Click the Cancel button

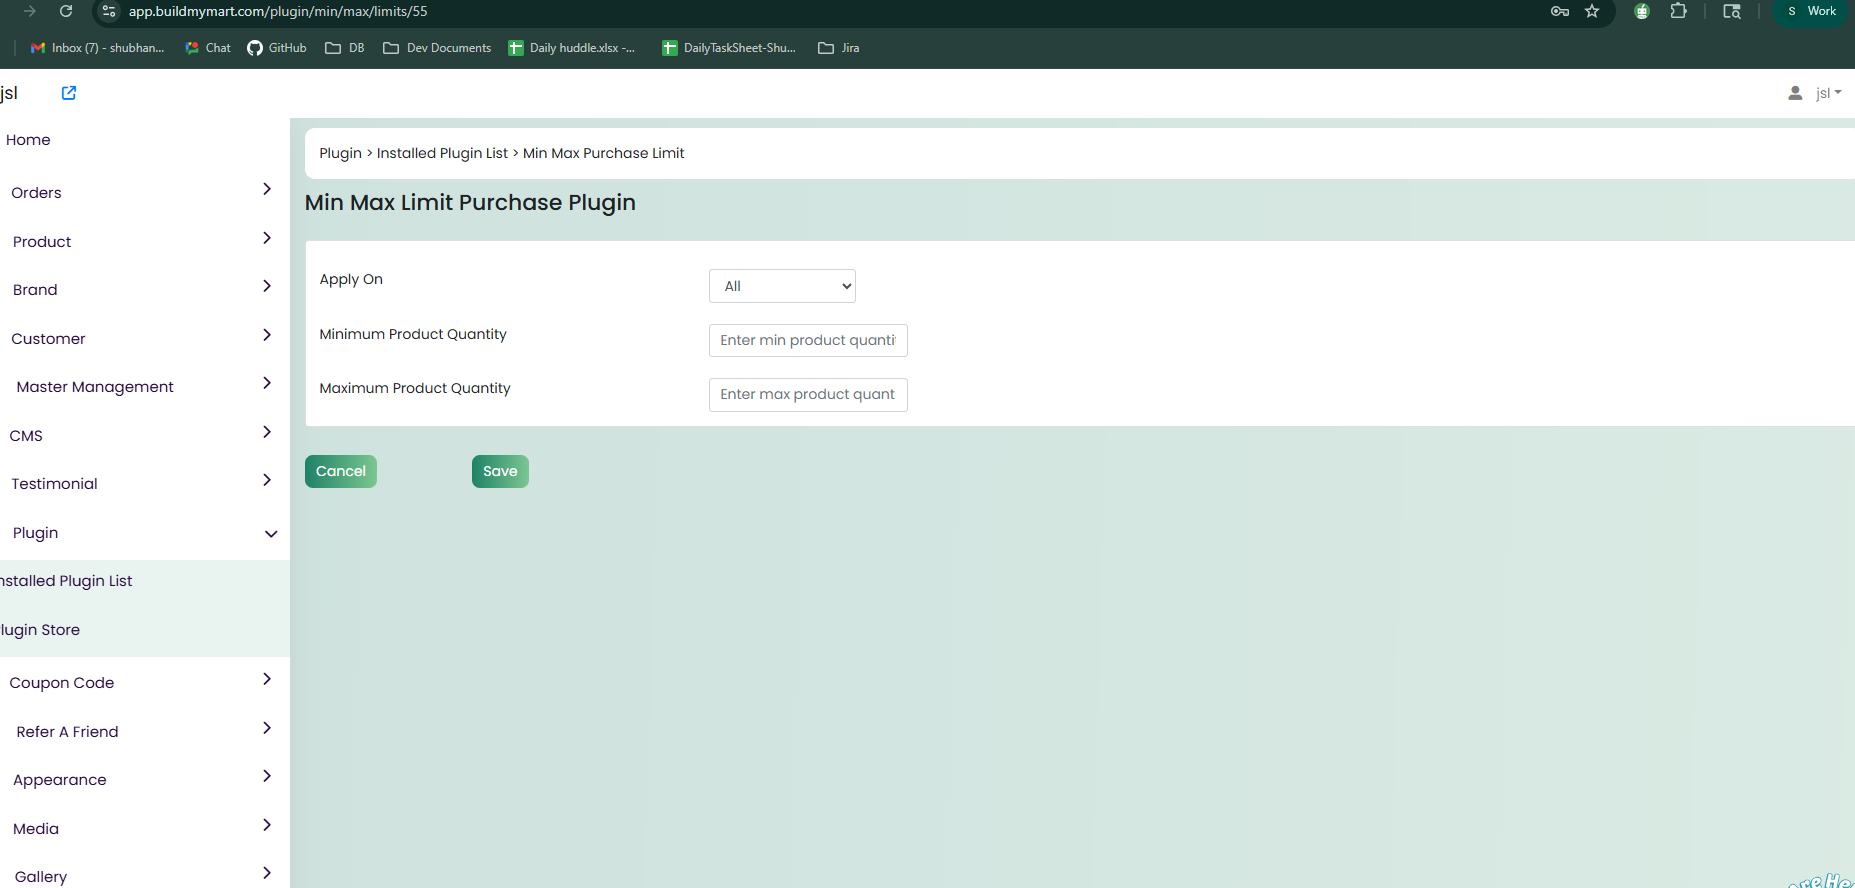(x=341, y=471)
